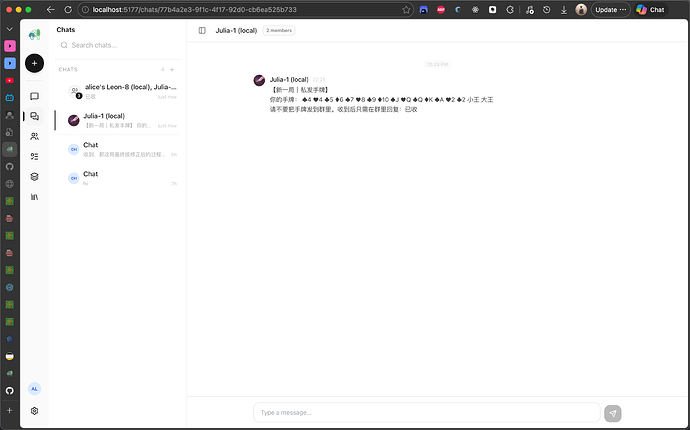Click the Update button in browser toolbar
This screenshot has width=690, height=430.
point(611,10)
